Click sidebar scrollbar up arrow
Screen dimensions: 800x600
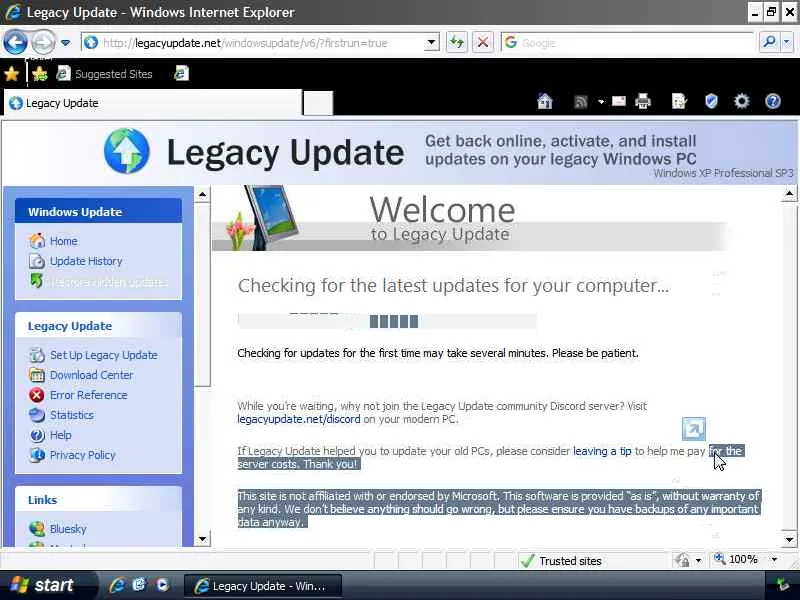(203, 194)
